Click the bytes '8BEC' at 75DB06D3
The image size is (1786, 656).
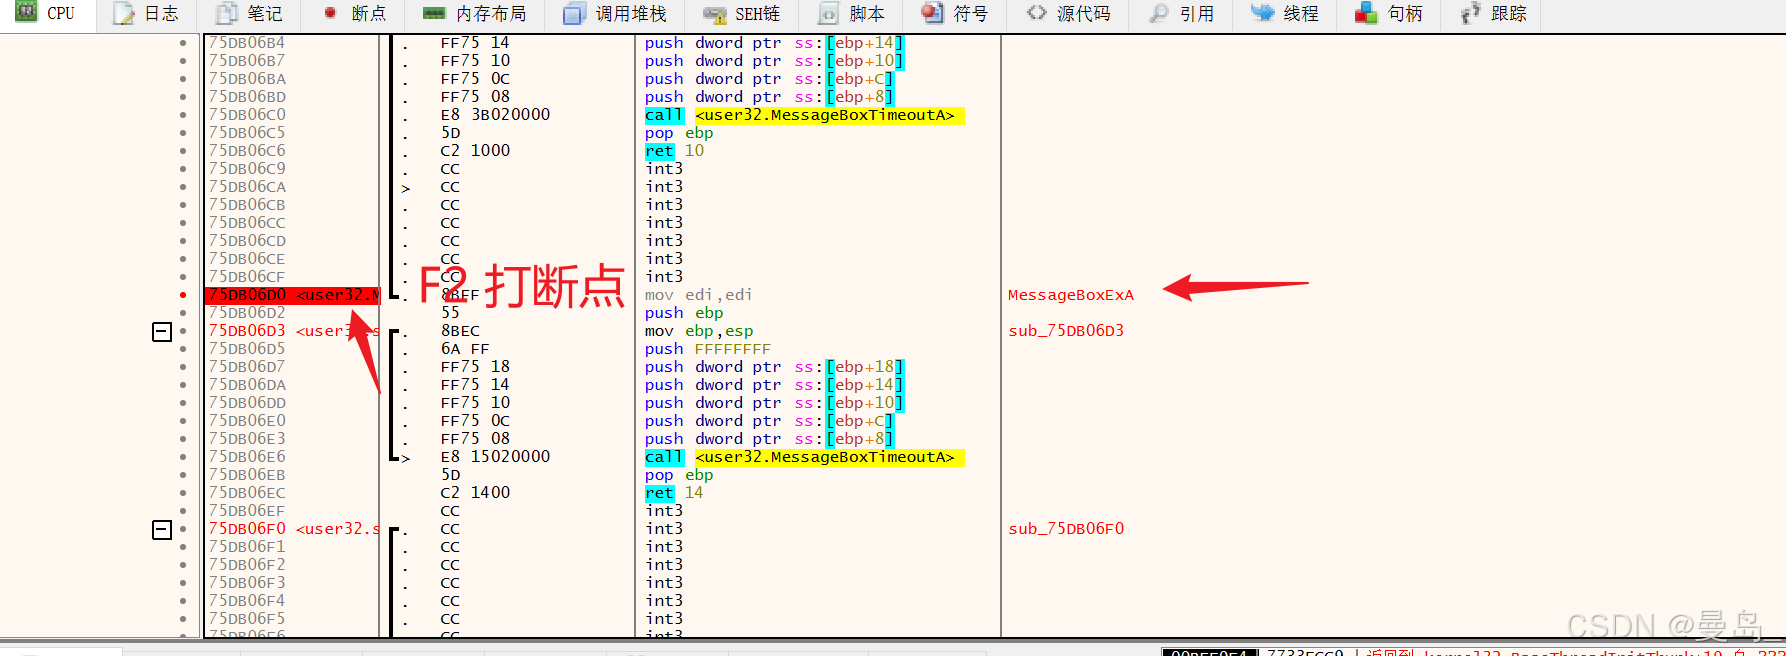460,331
